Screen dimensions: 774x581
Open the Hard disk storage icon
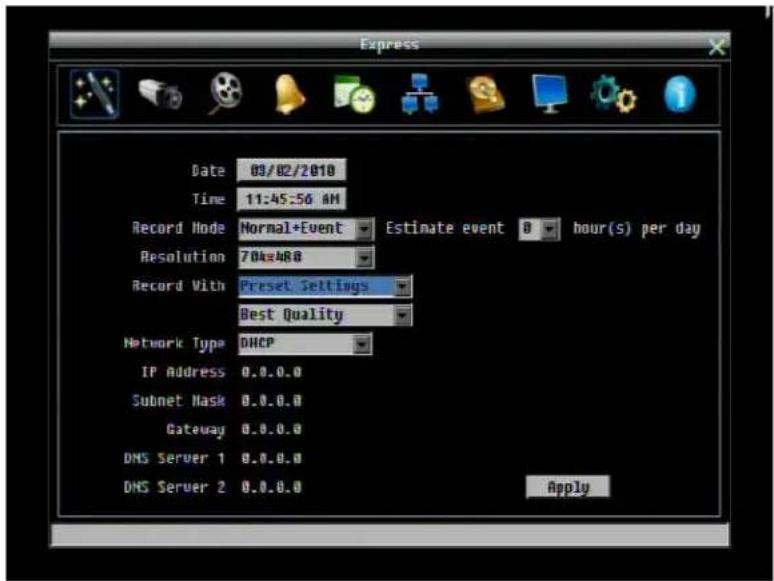click(x=486, y=94)
